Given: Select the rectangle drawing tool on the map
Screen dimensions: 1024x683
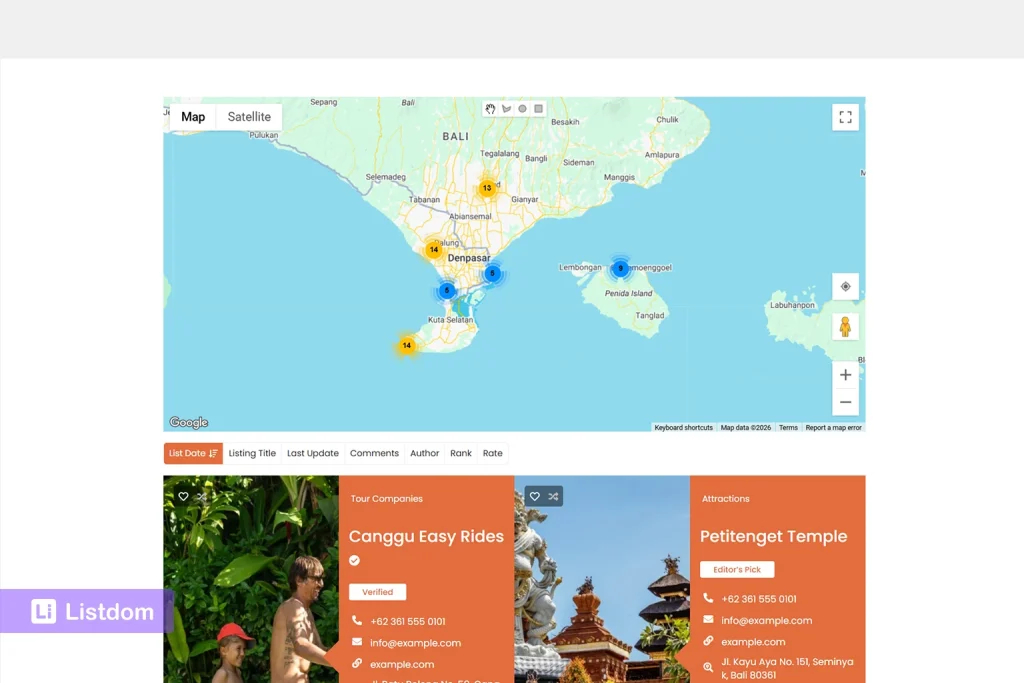Looking at the screenshot, I should click(x=539, y=109).
